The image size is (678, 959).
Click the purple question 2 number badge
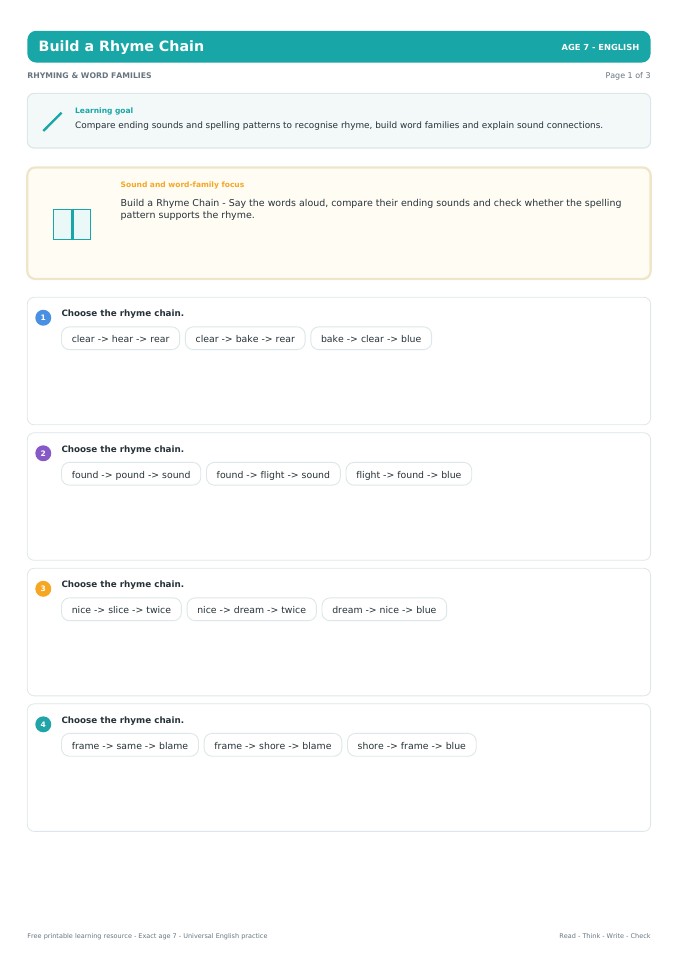pyautogui.click(x=43, y=453)
